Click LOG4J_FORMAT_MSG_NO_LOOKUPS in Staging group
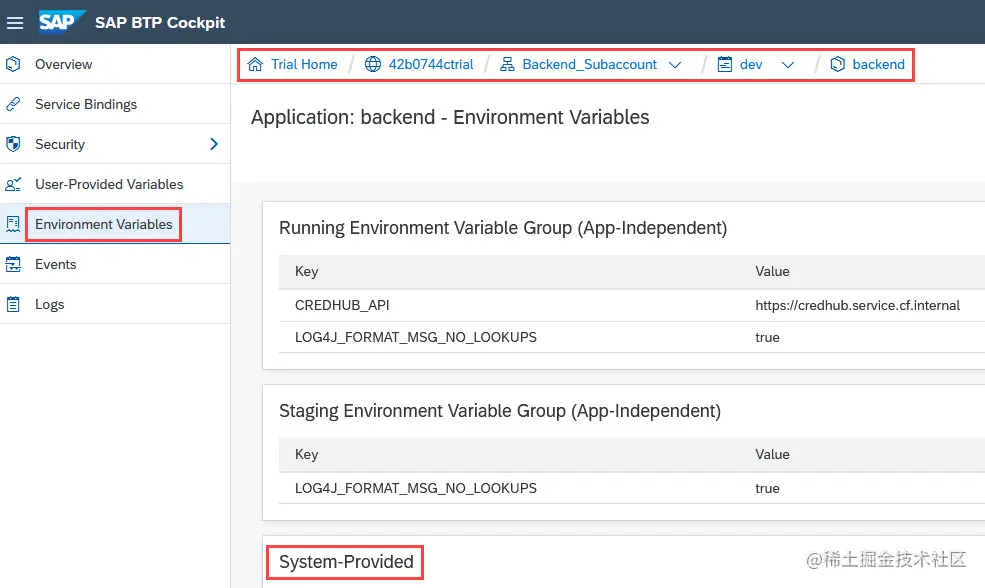This screenshot has width=985, height=588. pyautogui.click(x=416, y=488)
